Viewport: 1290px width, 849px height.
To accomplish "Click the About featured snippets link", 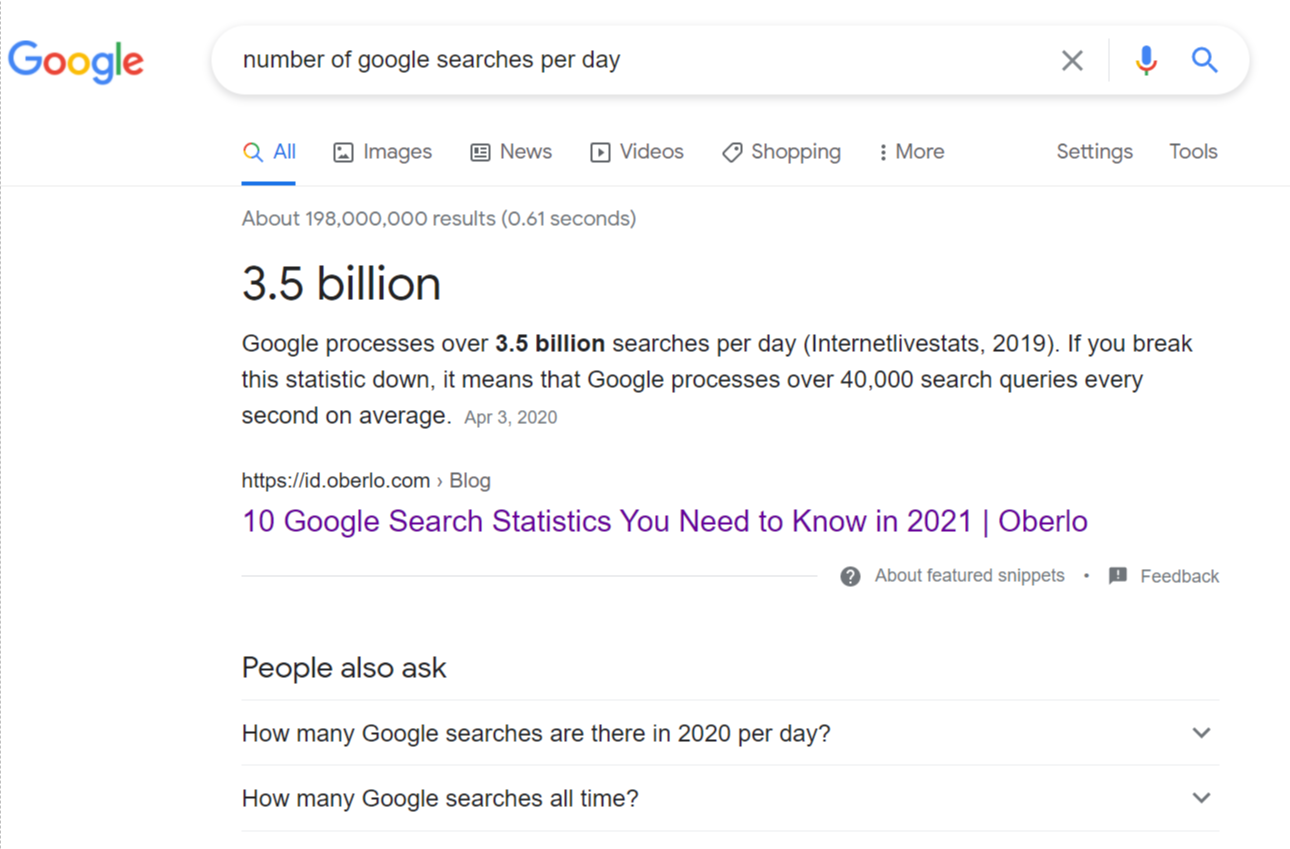I will (969, 576).
